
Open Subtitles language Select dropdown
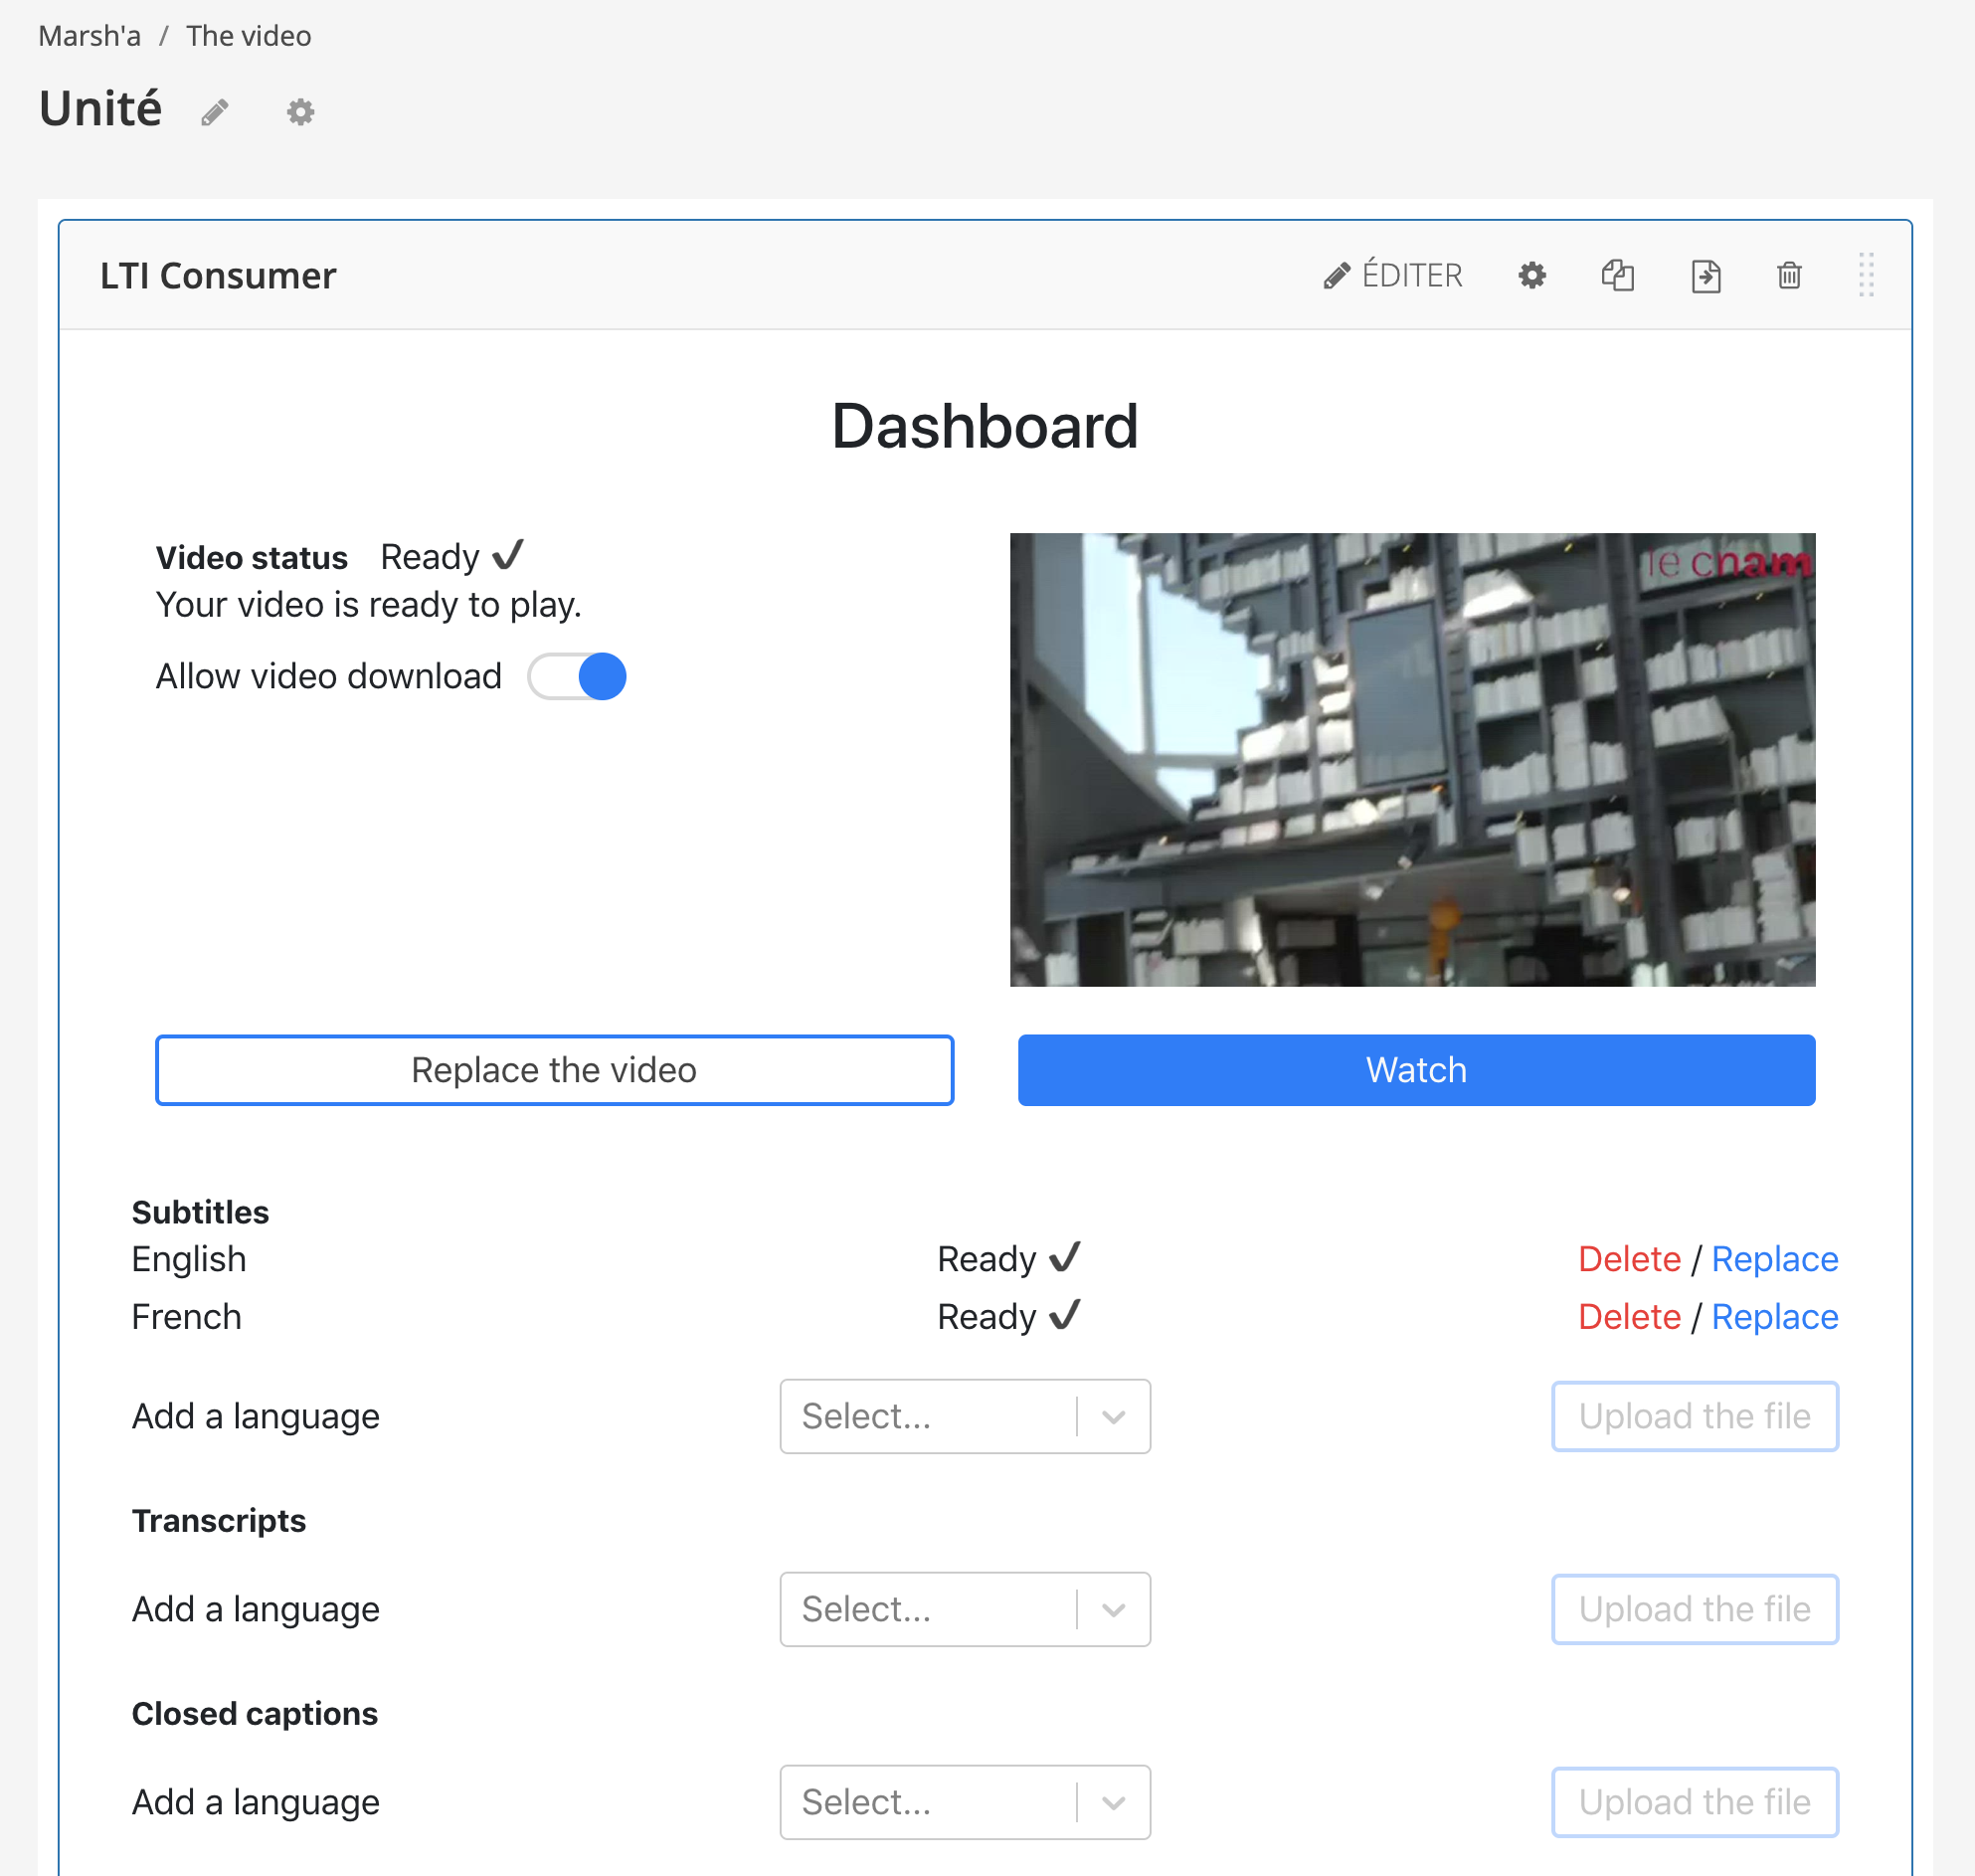[964, 1416]
